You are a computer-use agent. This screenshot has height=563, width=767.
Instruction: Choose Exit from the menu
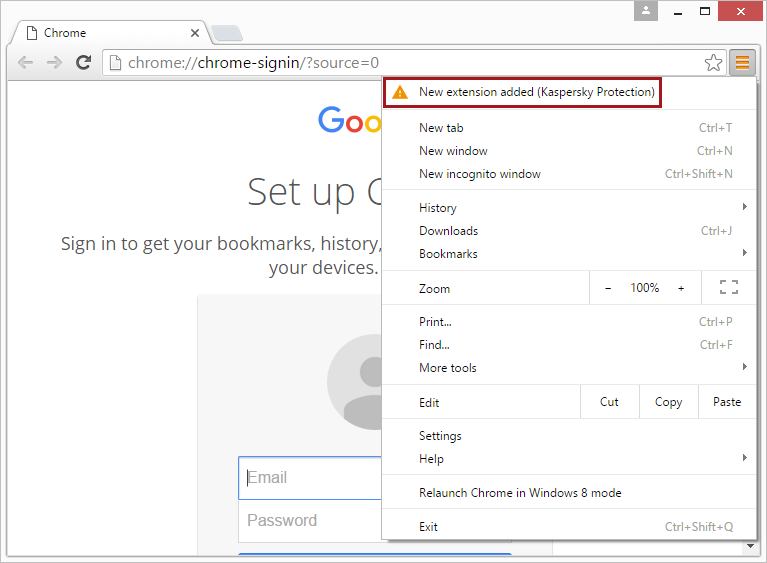(568, 526)
